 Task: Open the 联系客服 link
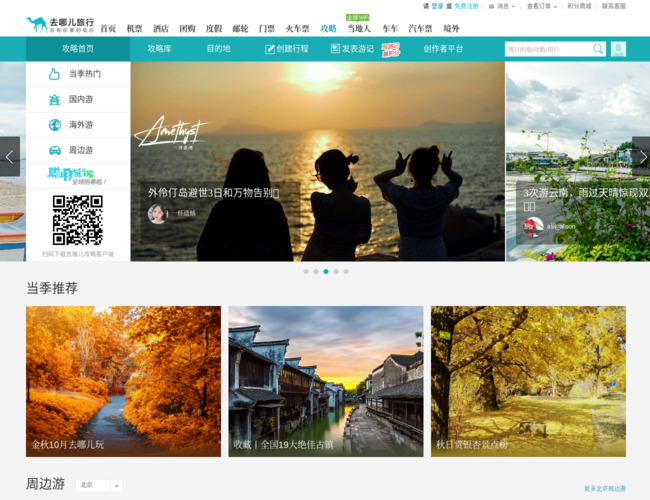pos(614,6)
